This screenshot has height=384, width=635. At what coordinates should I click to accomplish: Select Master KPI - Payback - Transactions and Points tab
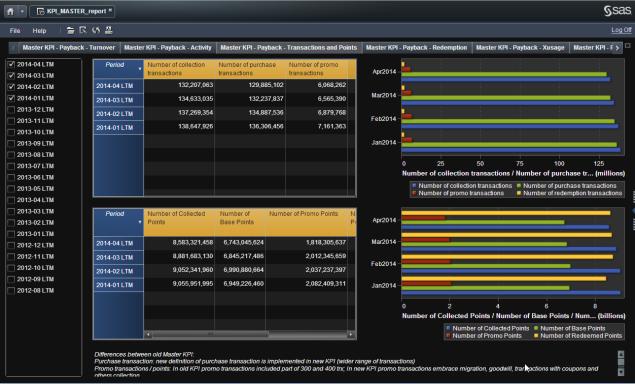pos(289,48)
